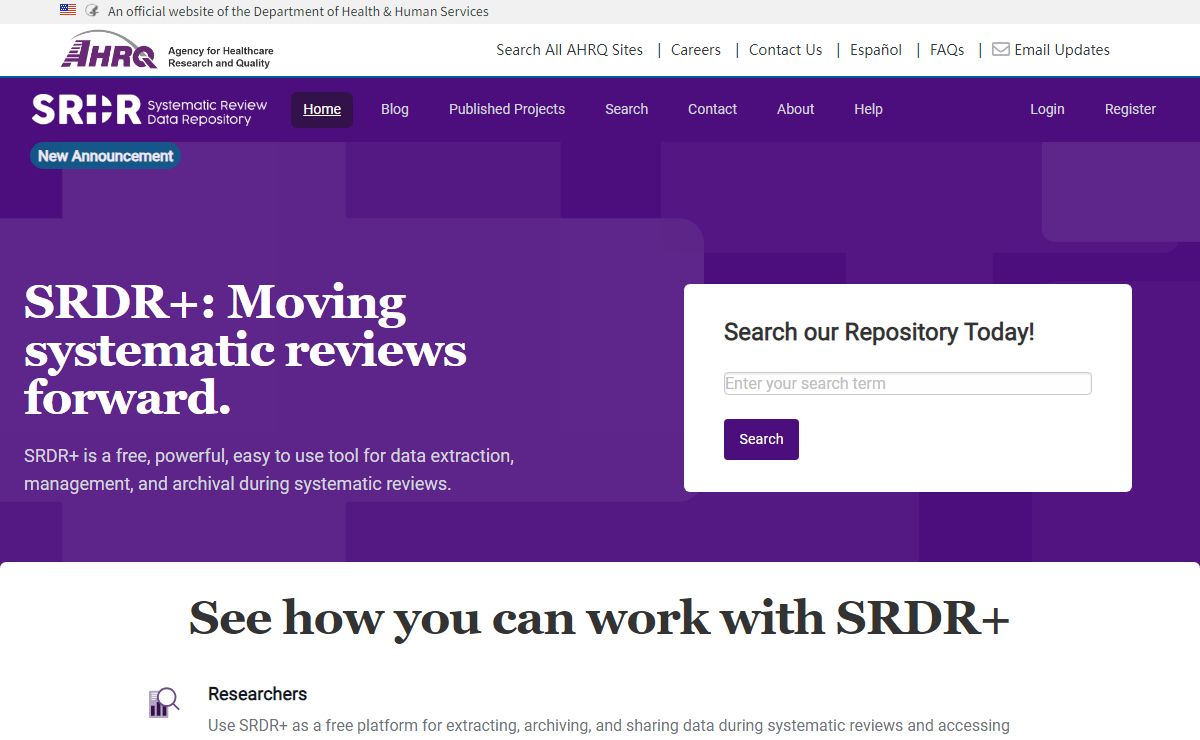The image size is (1200, 740).
Task: Select the Home menu item
Action: pos(322,110)
